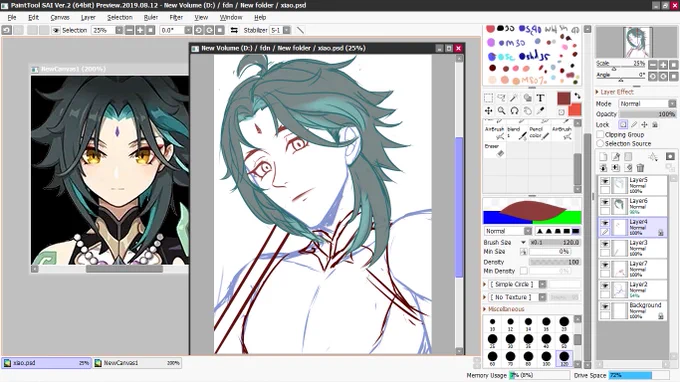Clear the current layer
680x382 pixels.
[628, 168]
